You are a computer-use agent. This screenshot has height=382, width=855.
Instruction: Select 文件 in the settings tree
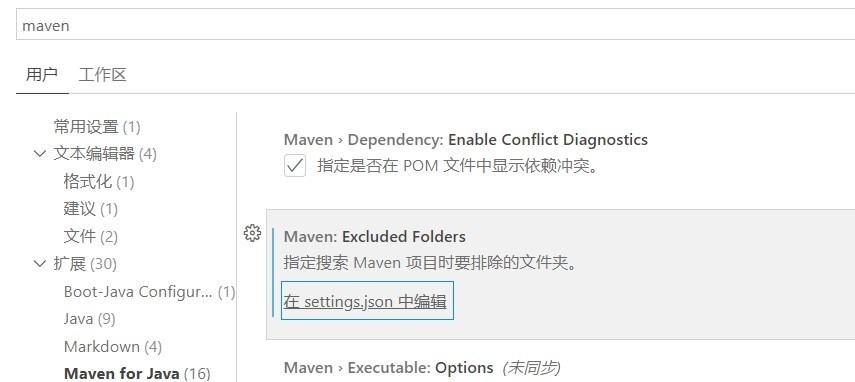(x=91, y=237)
